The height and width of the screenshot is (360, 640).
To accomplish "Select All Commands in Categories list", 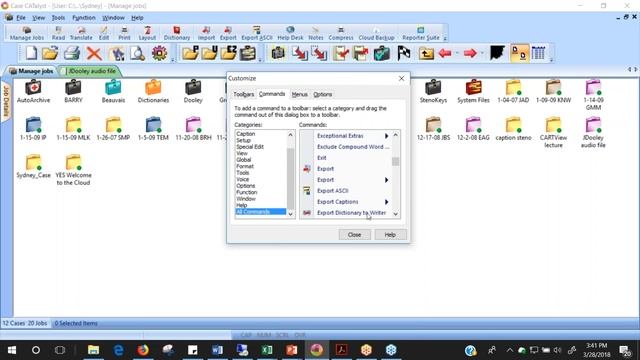I will [261, 211].
